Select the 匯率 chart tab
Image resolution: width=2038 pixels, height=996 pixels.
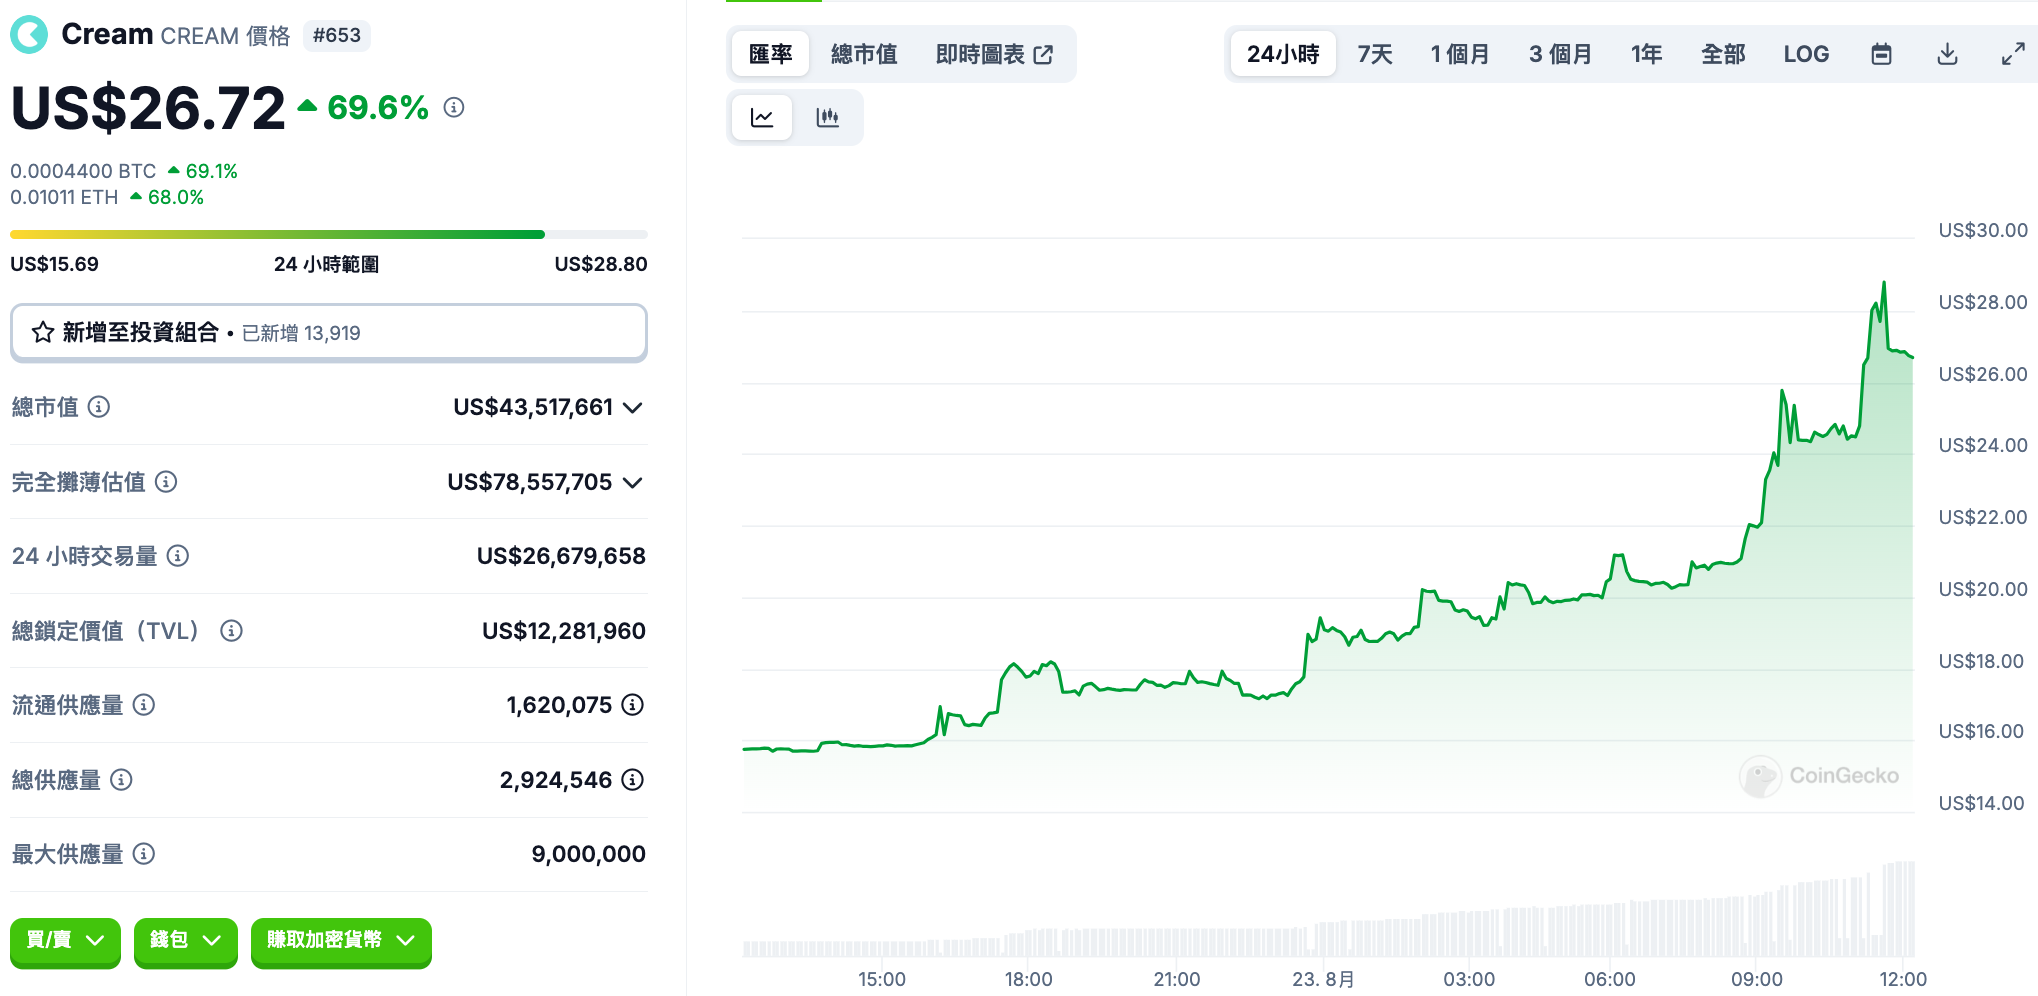770,54
